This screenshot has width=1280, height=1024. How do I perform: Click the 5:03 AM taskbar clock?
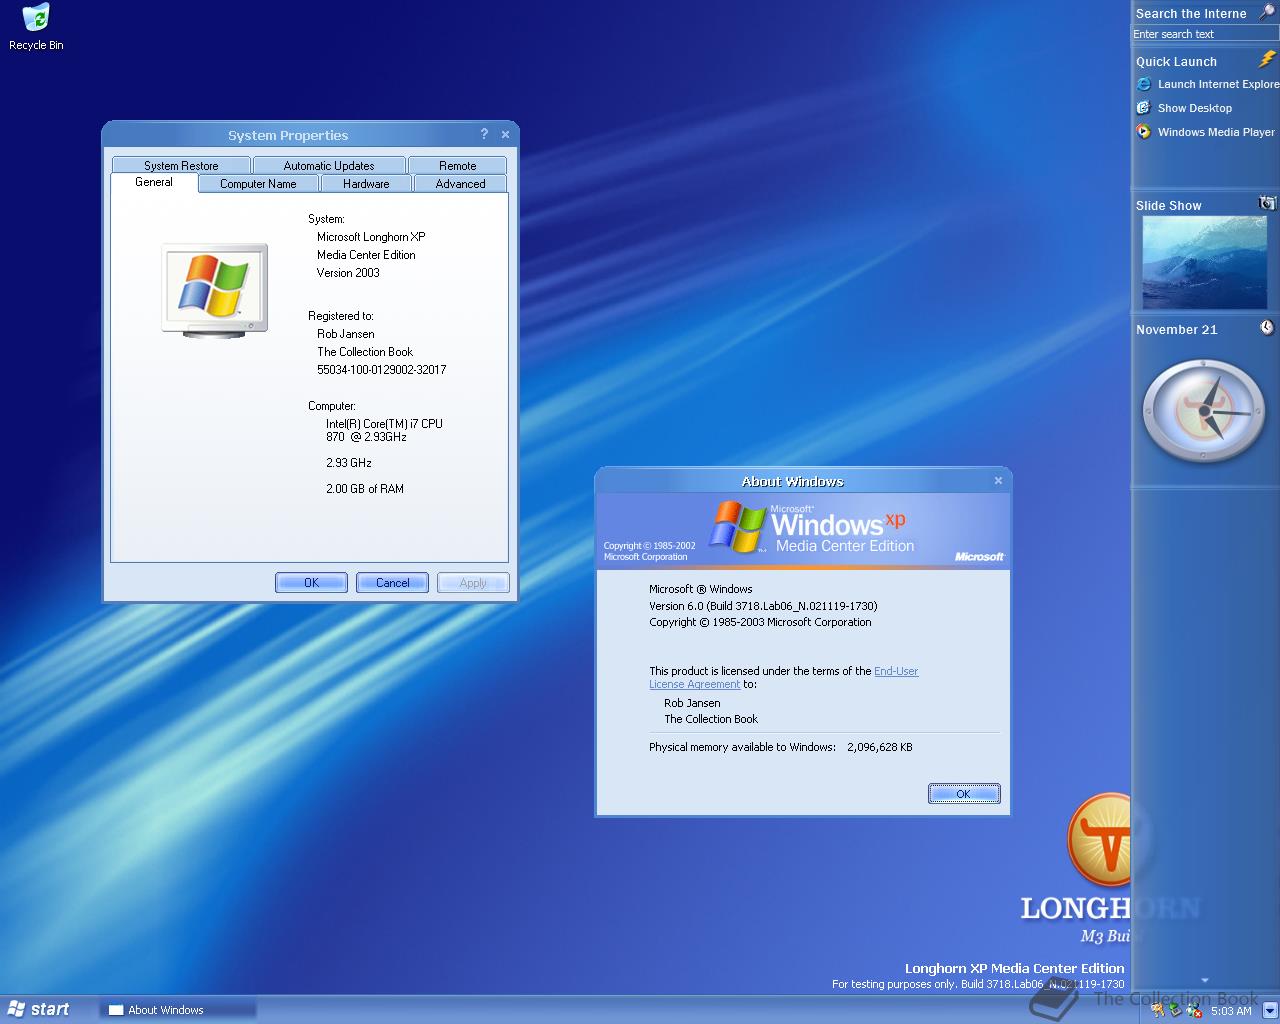[x=1231, y=1011]
